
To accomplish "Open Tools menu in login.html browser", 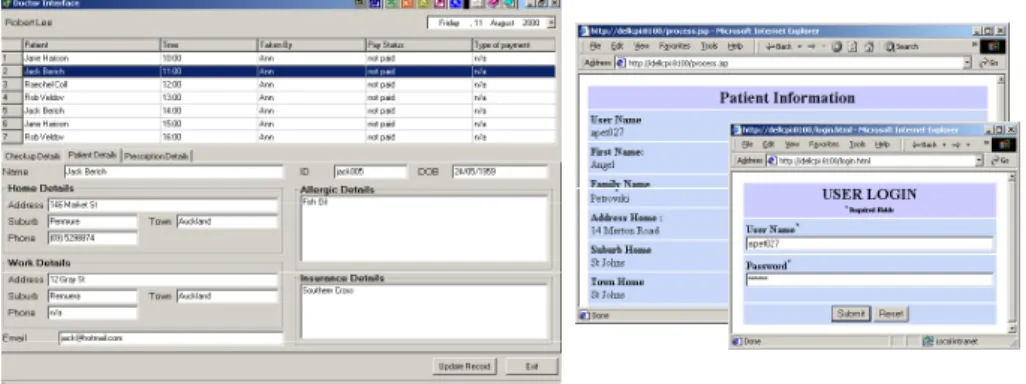I will tap(857, 145).
